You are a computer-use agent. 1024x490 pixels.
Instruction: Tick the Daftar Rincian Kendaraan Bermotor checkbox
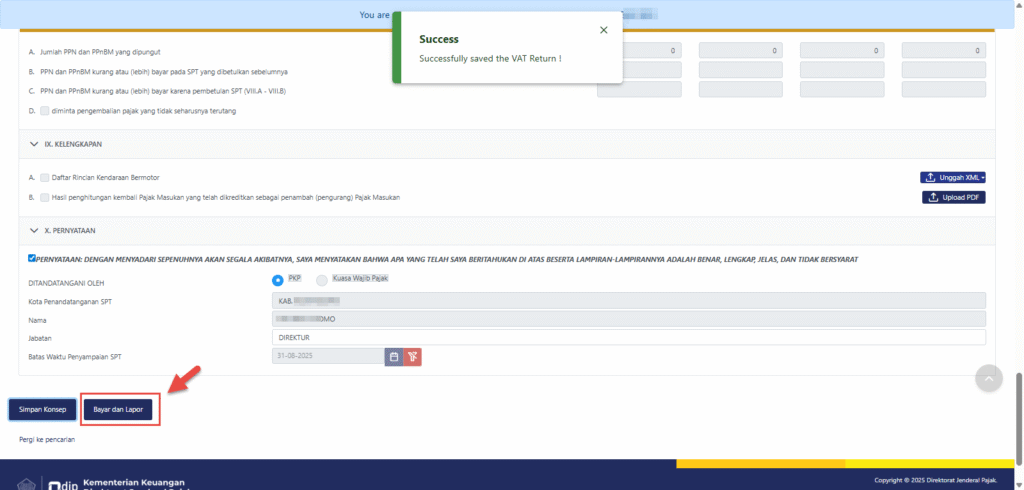(45, 177)
